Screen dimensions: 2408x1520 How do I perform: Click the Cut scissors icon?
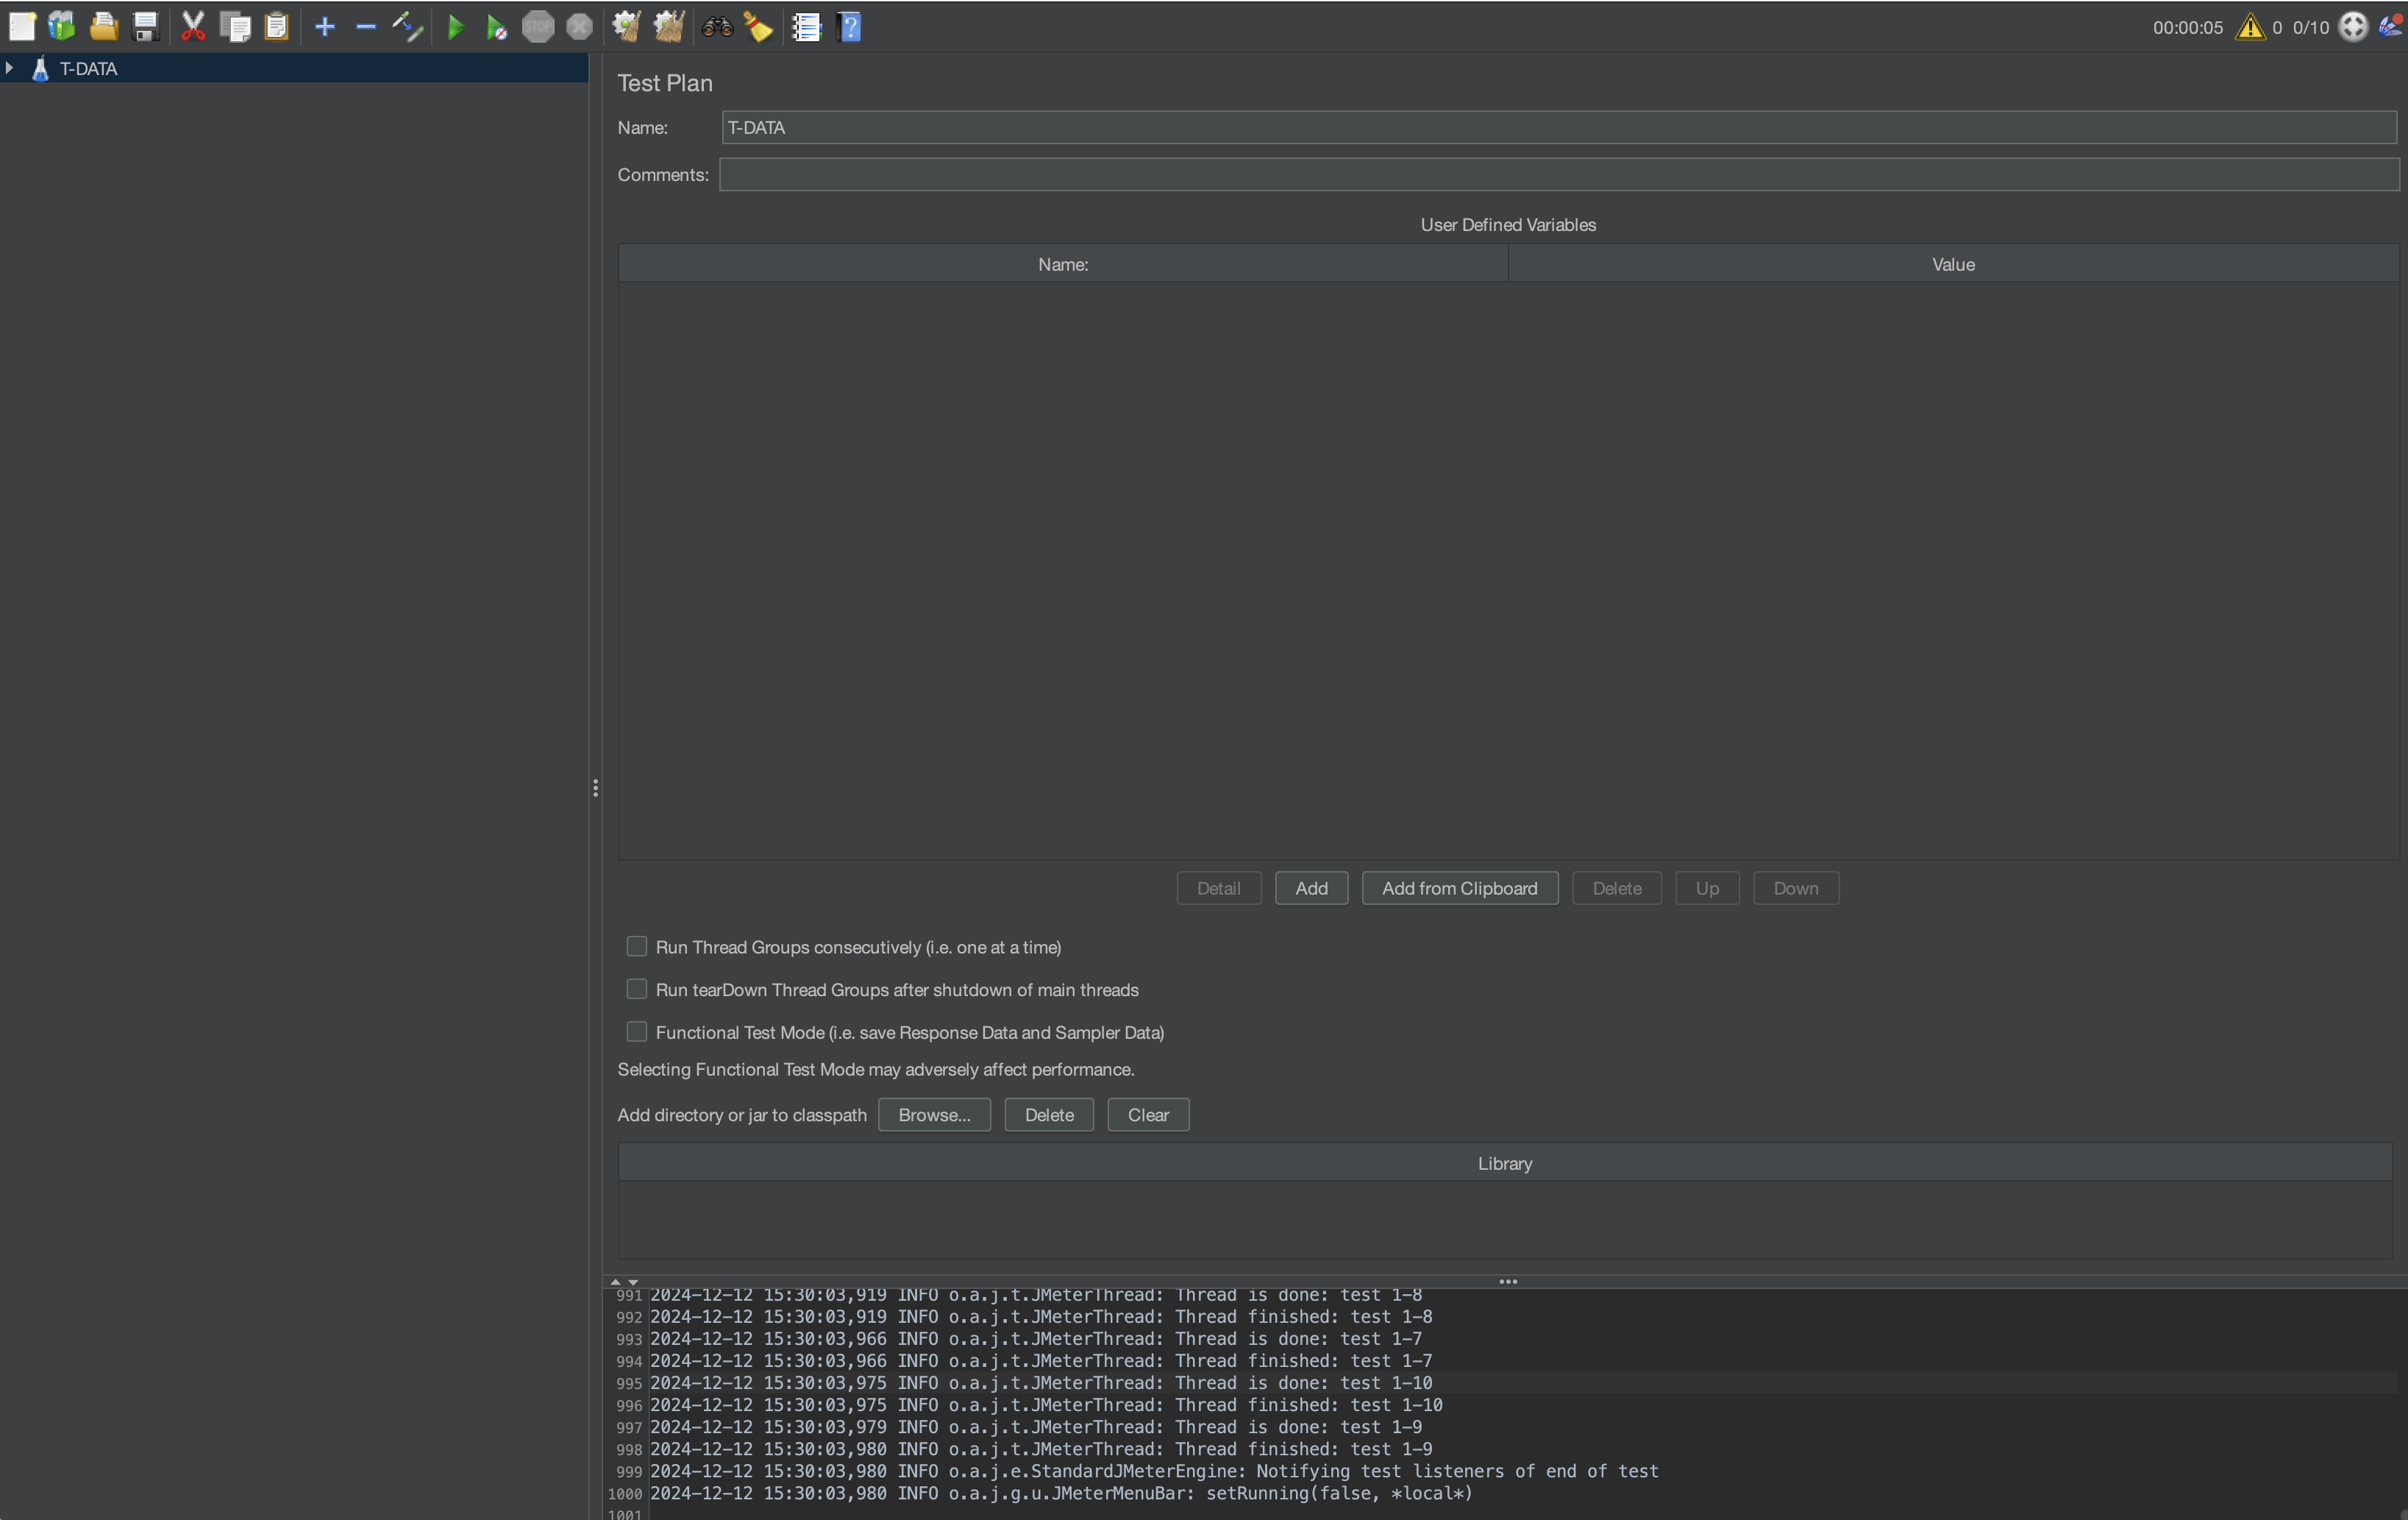pos(193,27)
